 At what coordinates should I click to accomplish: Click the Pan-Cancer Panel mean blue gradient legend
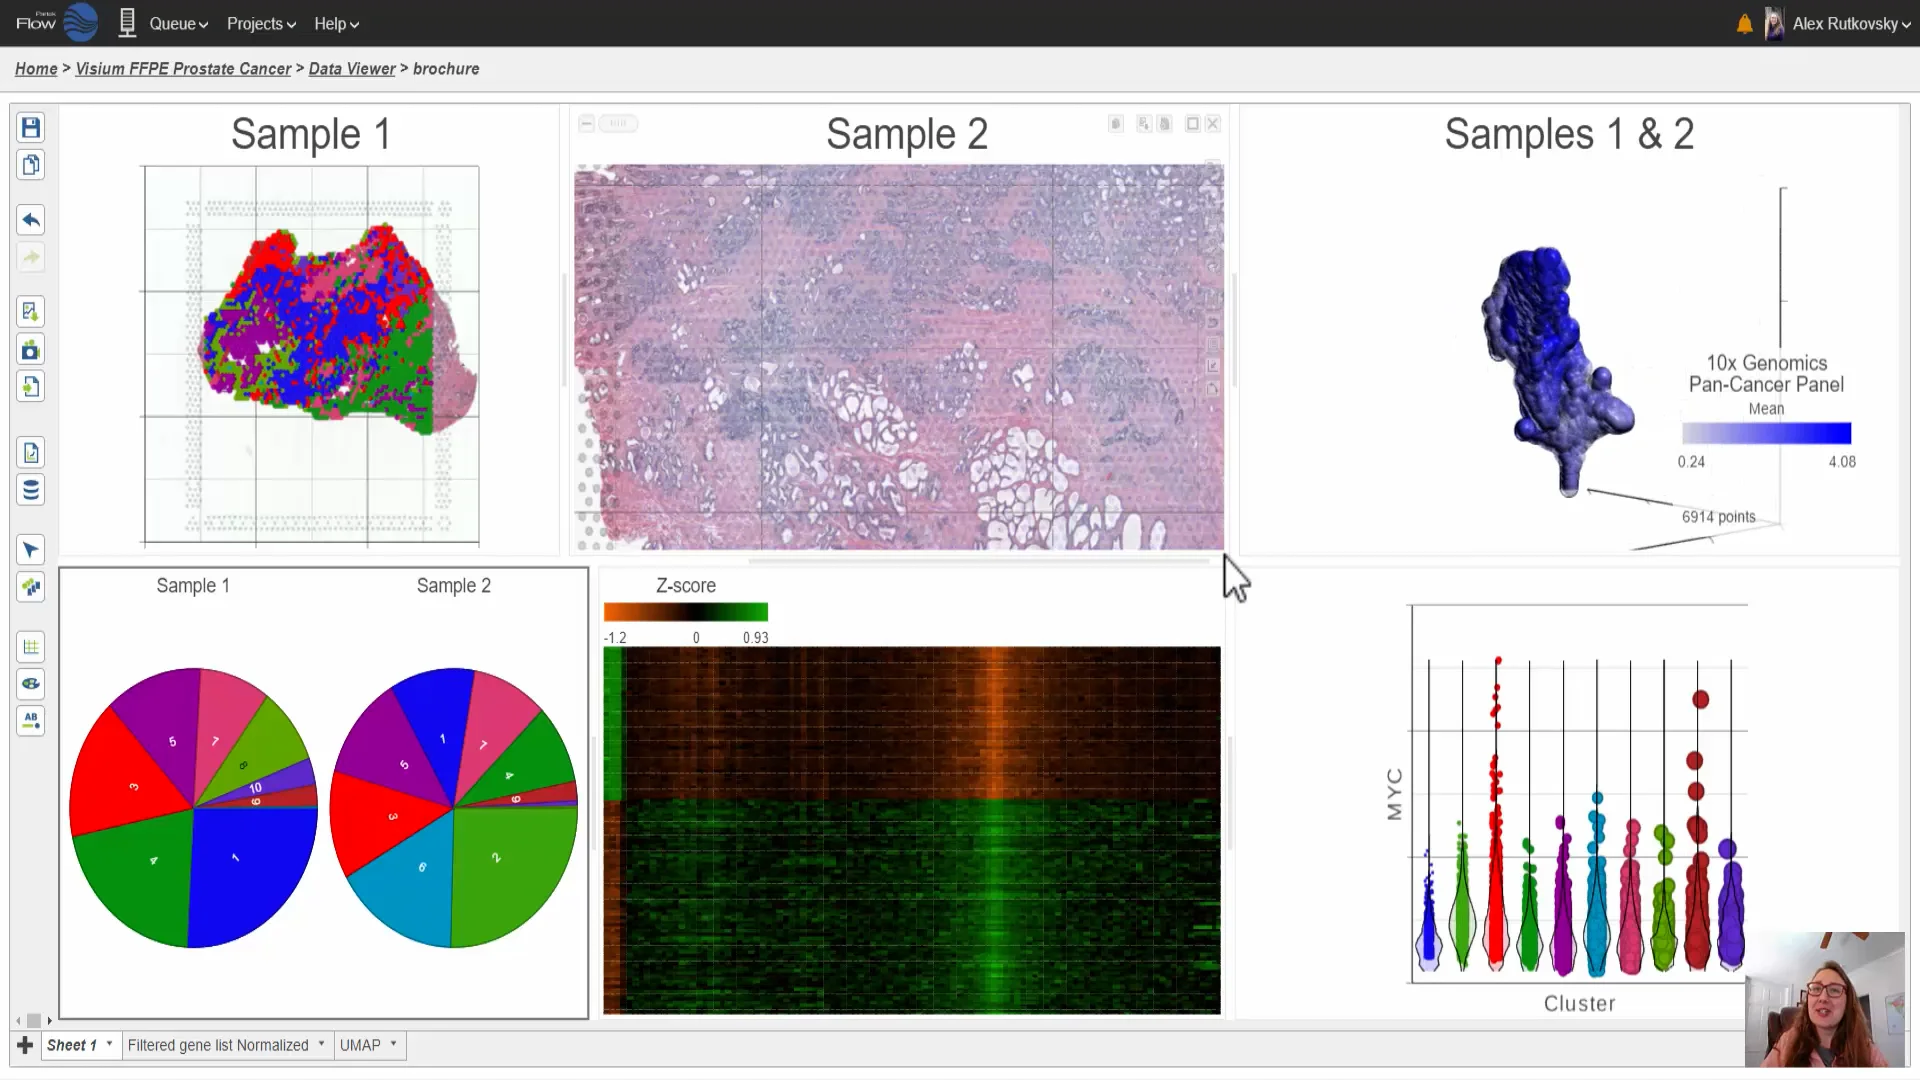(1766, 433)
